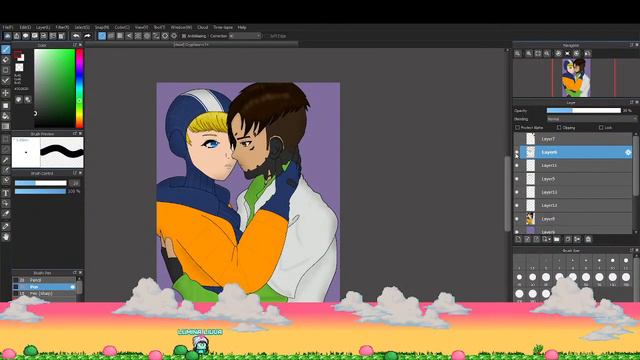
Task: Select the Move tool
Action: pos(6,93)
